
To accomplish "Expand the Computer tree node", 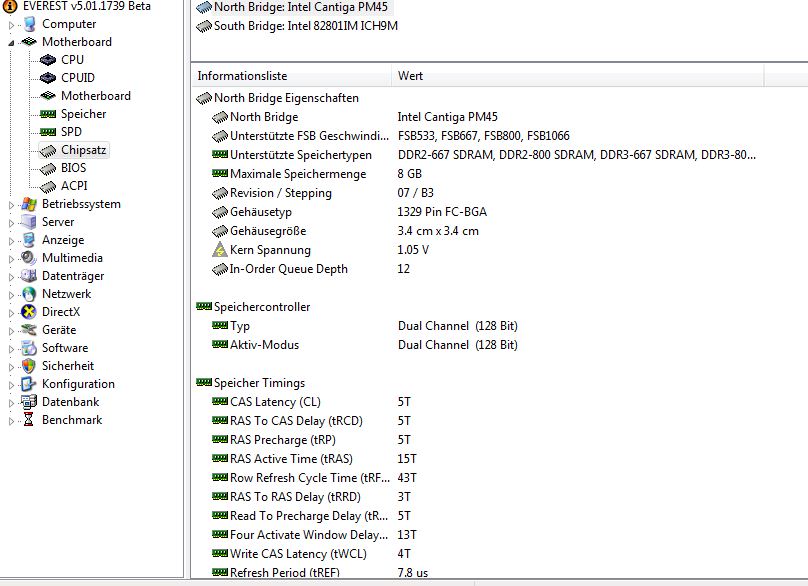I will click(11, 25).
